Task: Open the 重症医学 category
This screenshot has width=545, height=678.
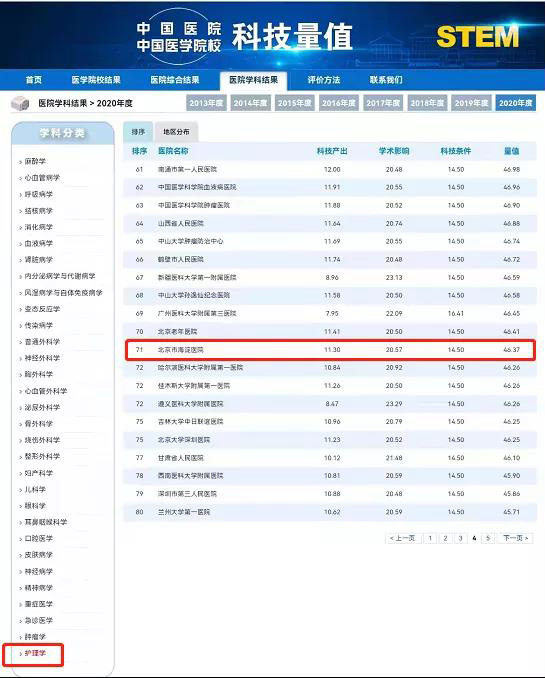Action: point(38,604)
